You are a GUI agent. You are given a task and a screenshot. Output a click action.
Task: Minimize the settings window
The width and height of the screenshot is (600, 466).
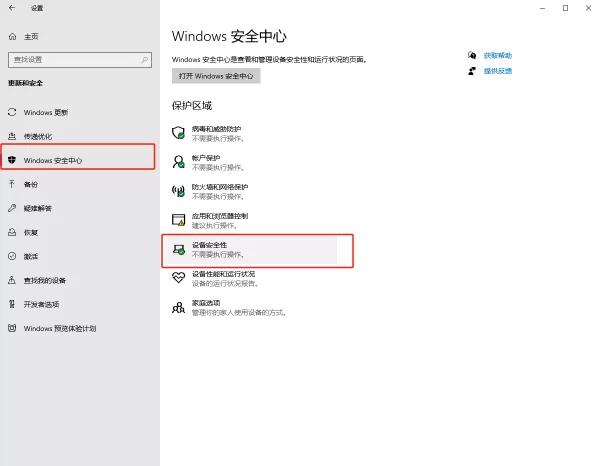click(542, 8)
